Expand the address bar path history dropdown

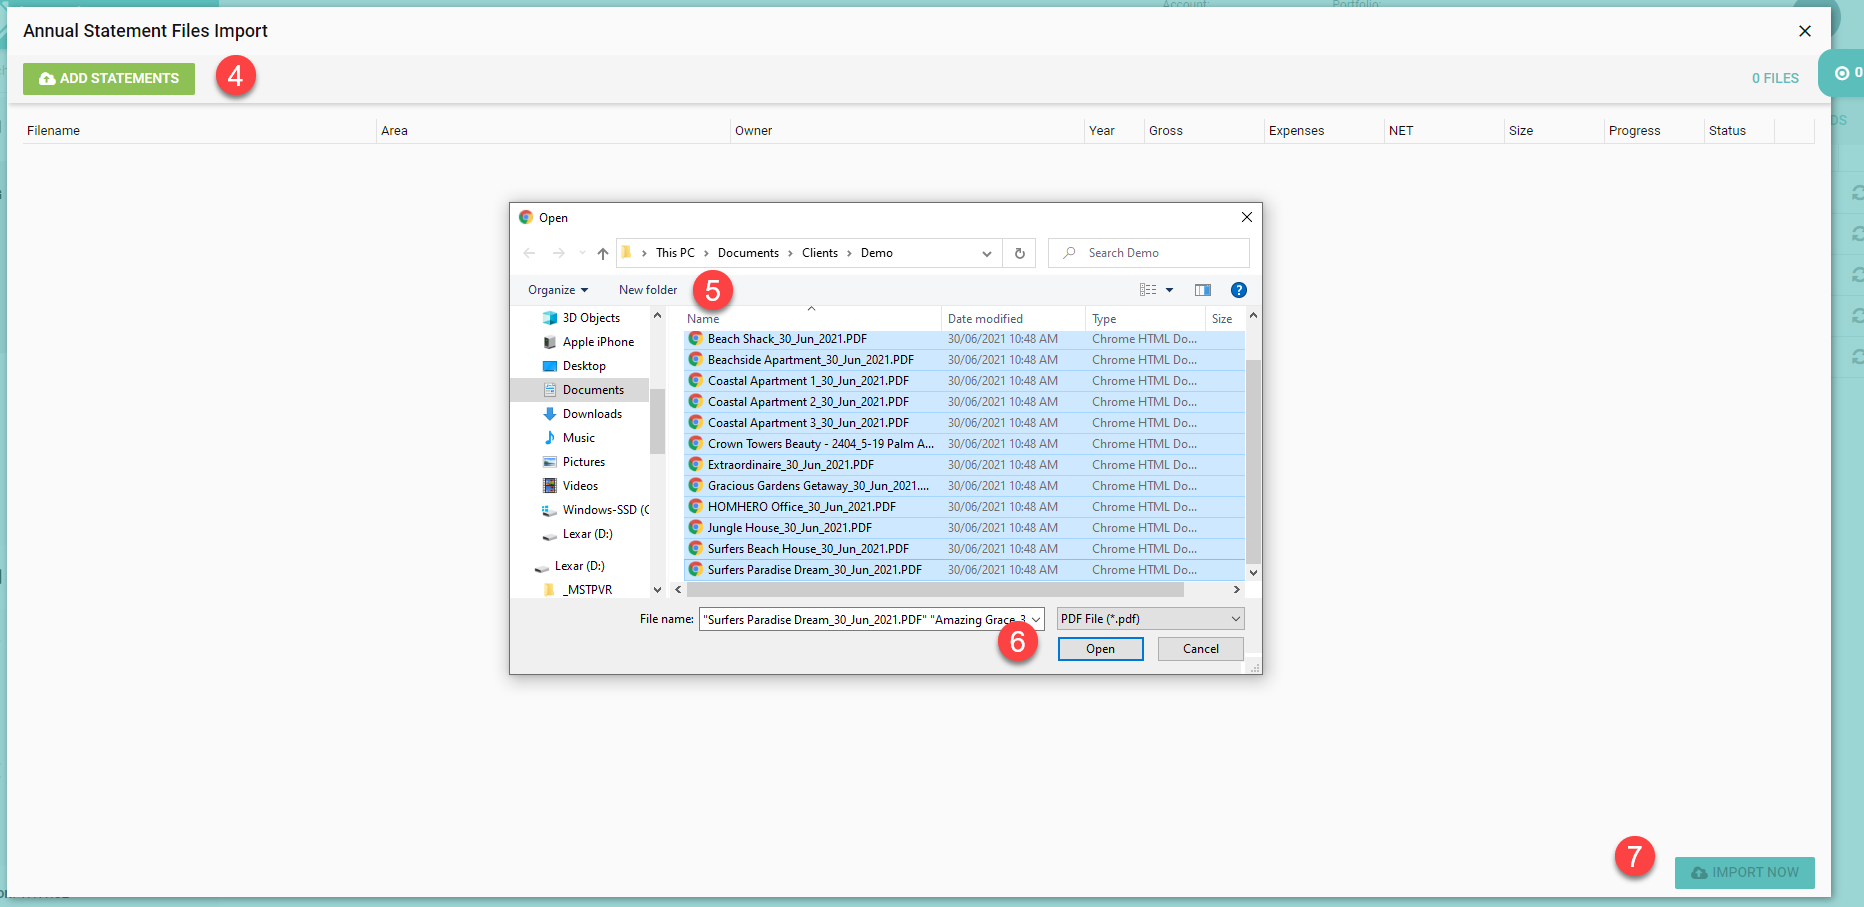986,253
